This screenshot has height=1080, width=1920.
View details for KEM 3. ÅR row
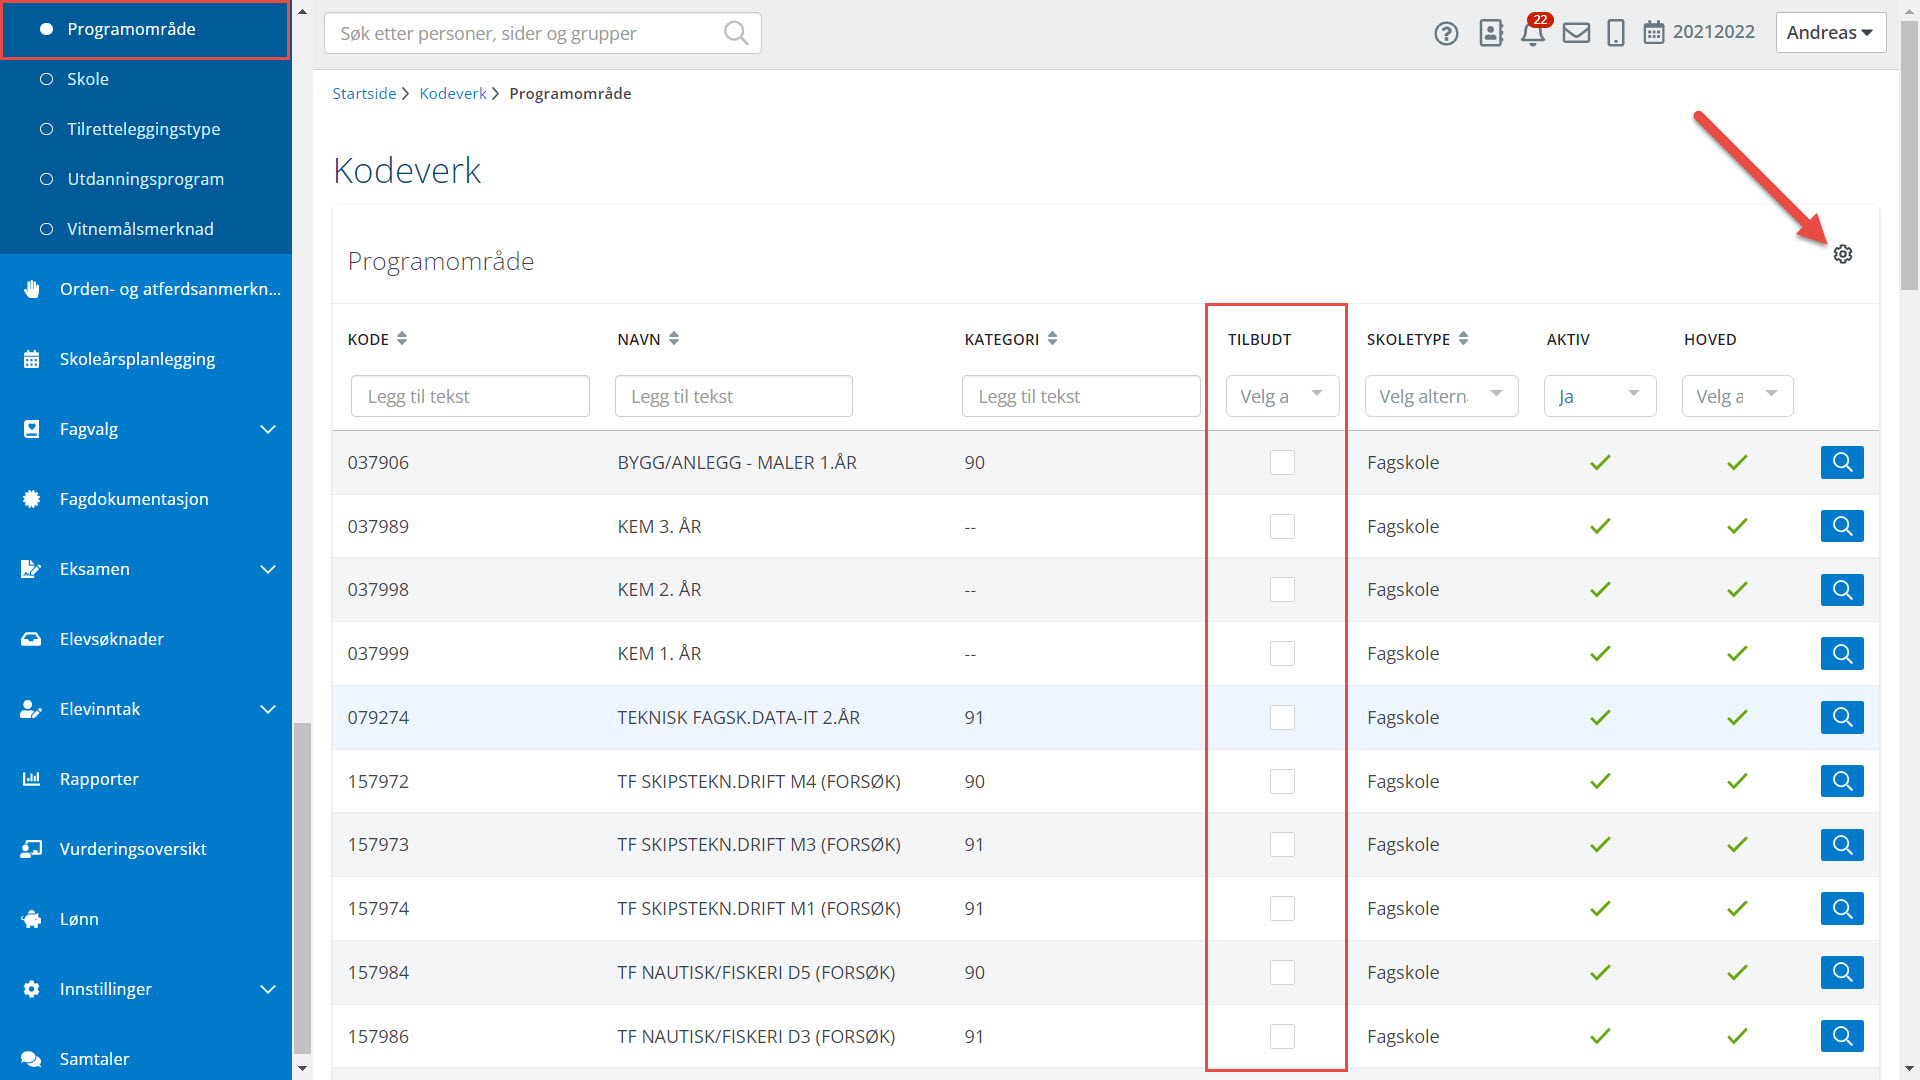[x=1842, y=526]
